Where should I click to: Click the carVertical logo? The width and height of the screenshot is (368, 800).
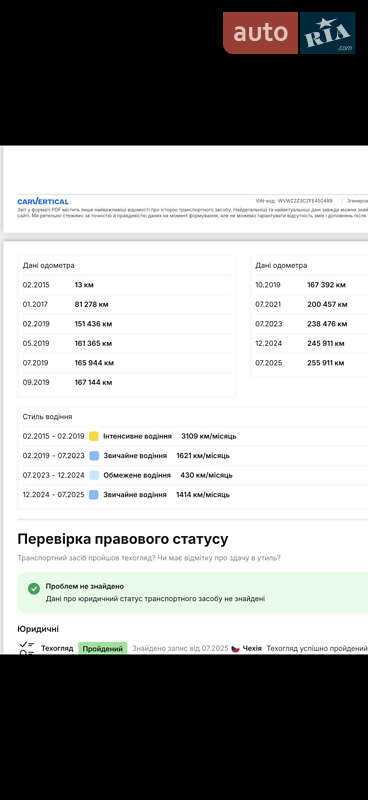coord(42,202)
